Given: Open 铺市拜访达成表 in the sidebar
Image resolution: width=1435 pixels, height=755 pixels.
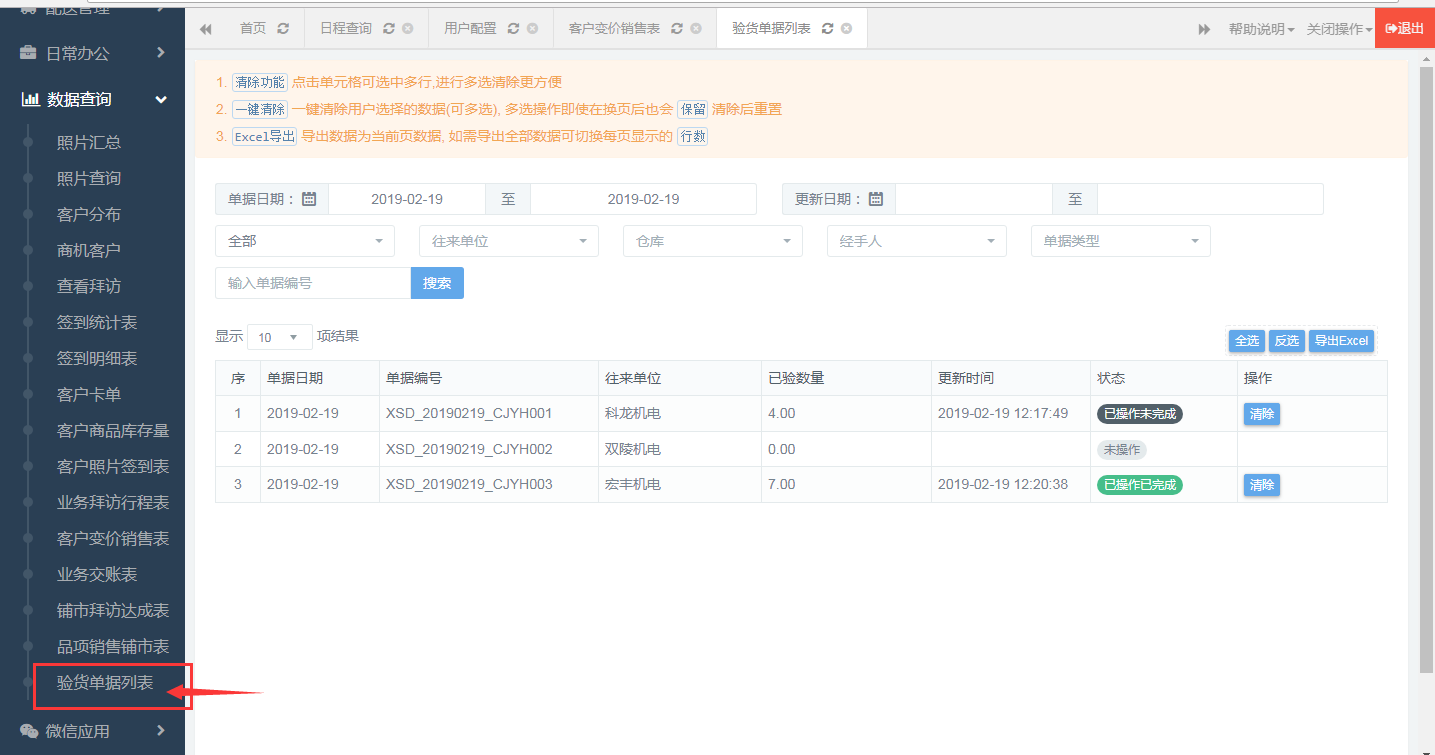Looking at the screenshot, I should click(113, 610).
